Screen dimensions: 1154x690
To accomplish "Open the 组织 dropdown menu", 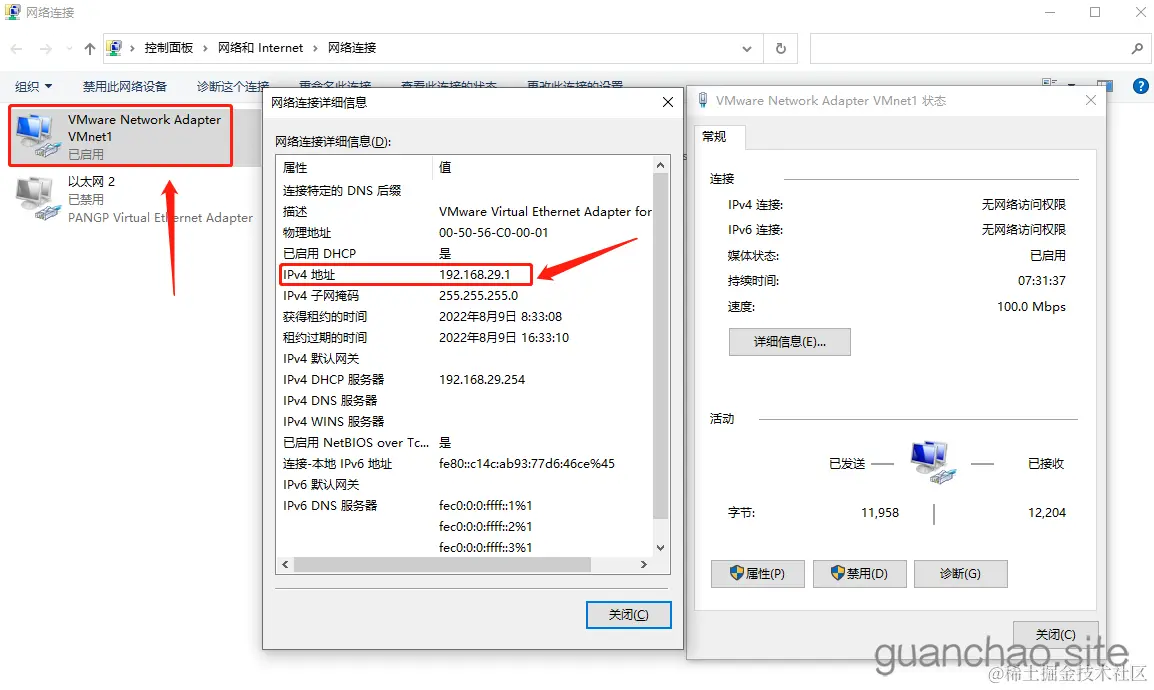I will [x=33, y=86].
